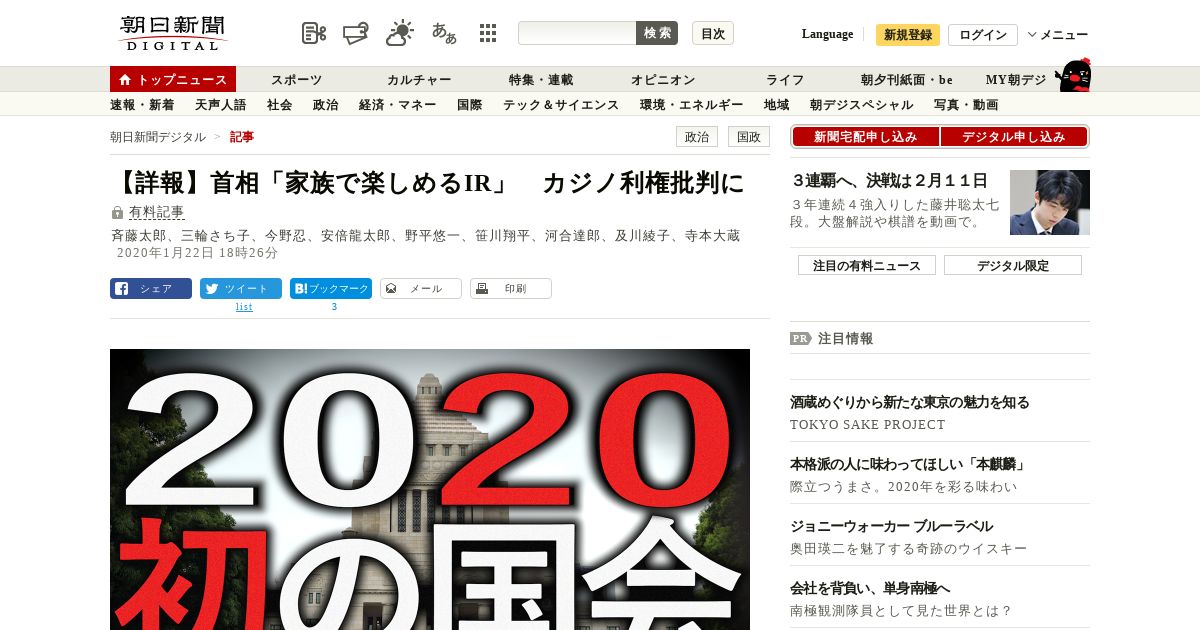Click ログイン button
This screenshot has height=630, width=1200.
pos(983,35)
